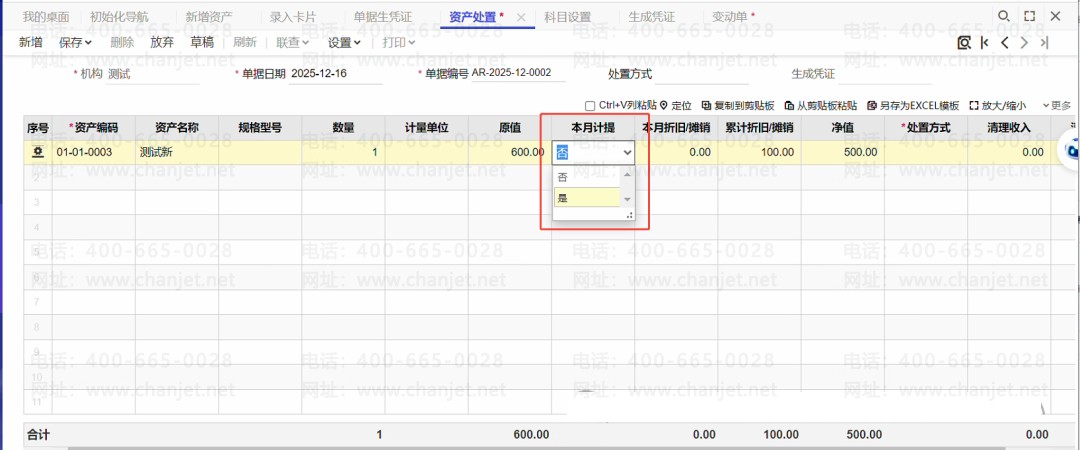Image resolution: width=1080 pixels, height=450 pixels.
Task: Click the 原值 cell 600.00 in row one
Action: point(510,152)
